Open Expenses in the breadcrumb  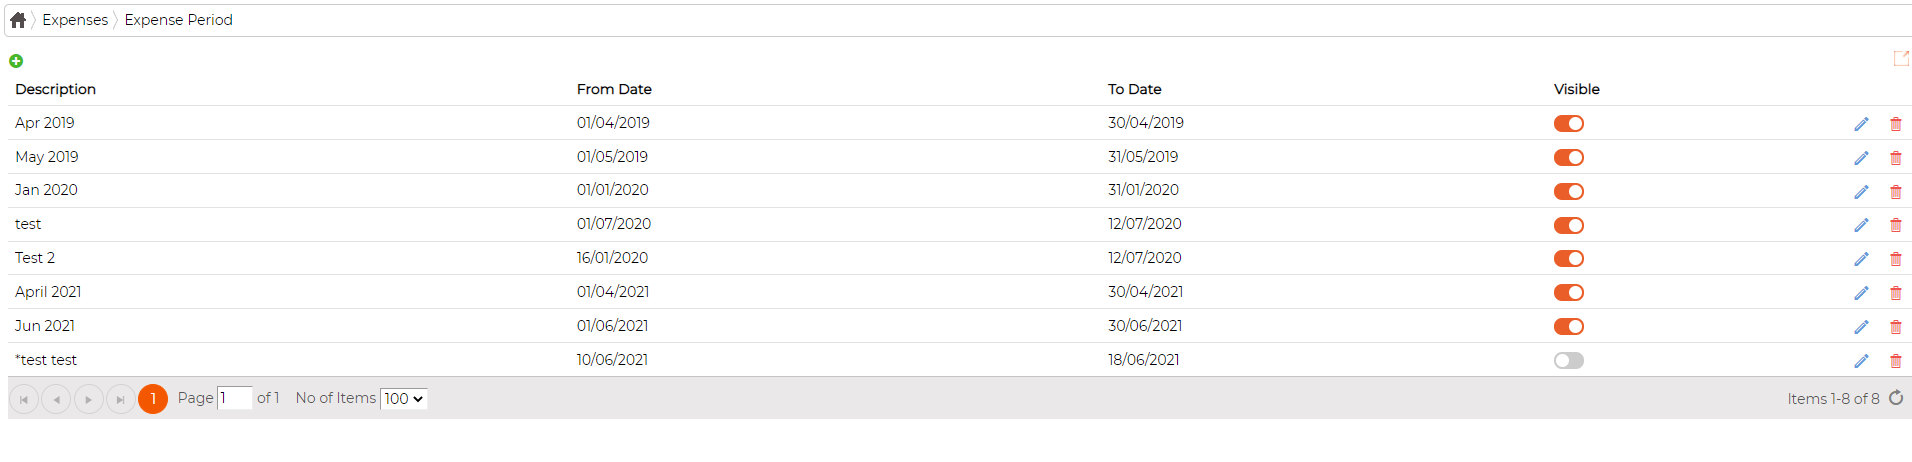tap(75, 20)
